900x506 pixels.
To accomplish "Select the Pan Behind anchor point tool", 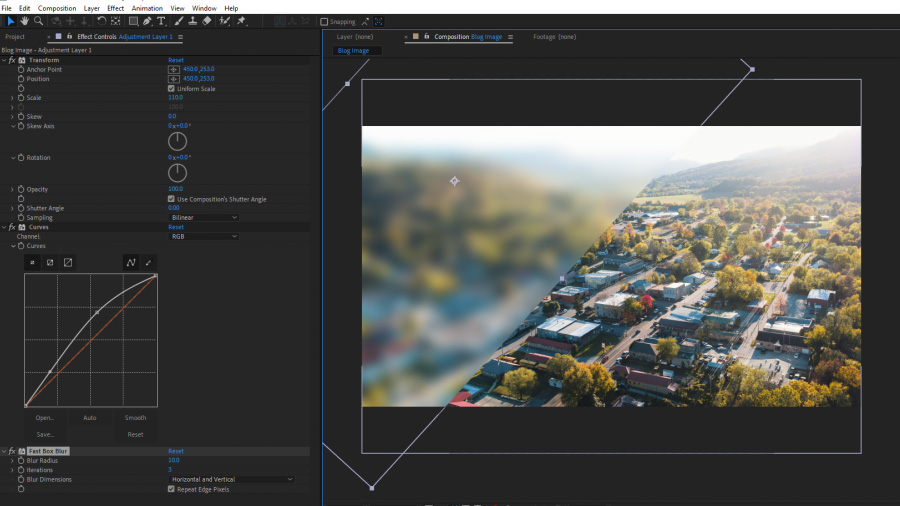I will [x=115, y=21].
